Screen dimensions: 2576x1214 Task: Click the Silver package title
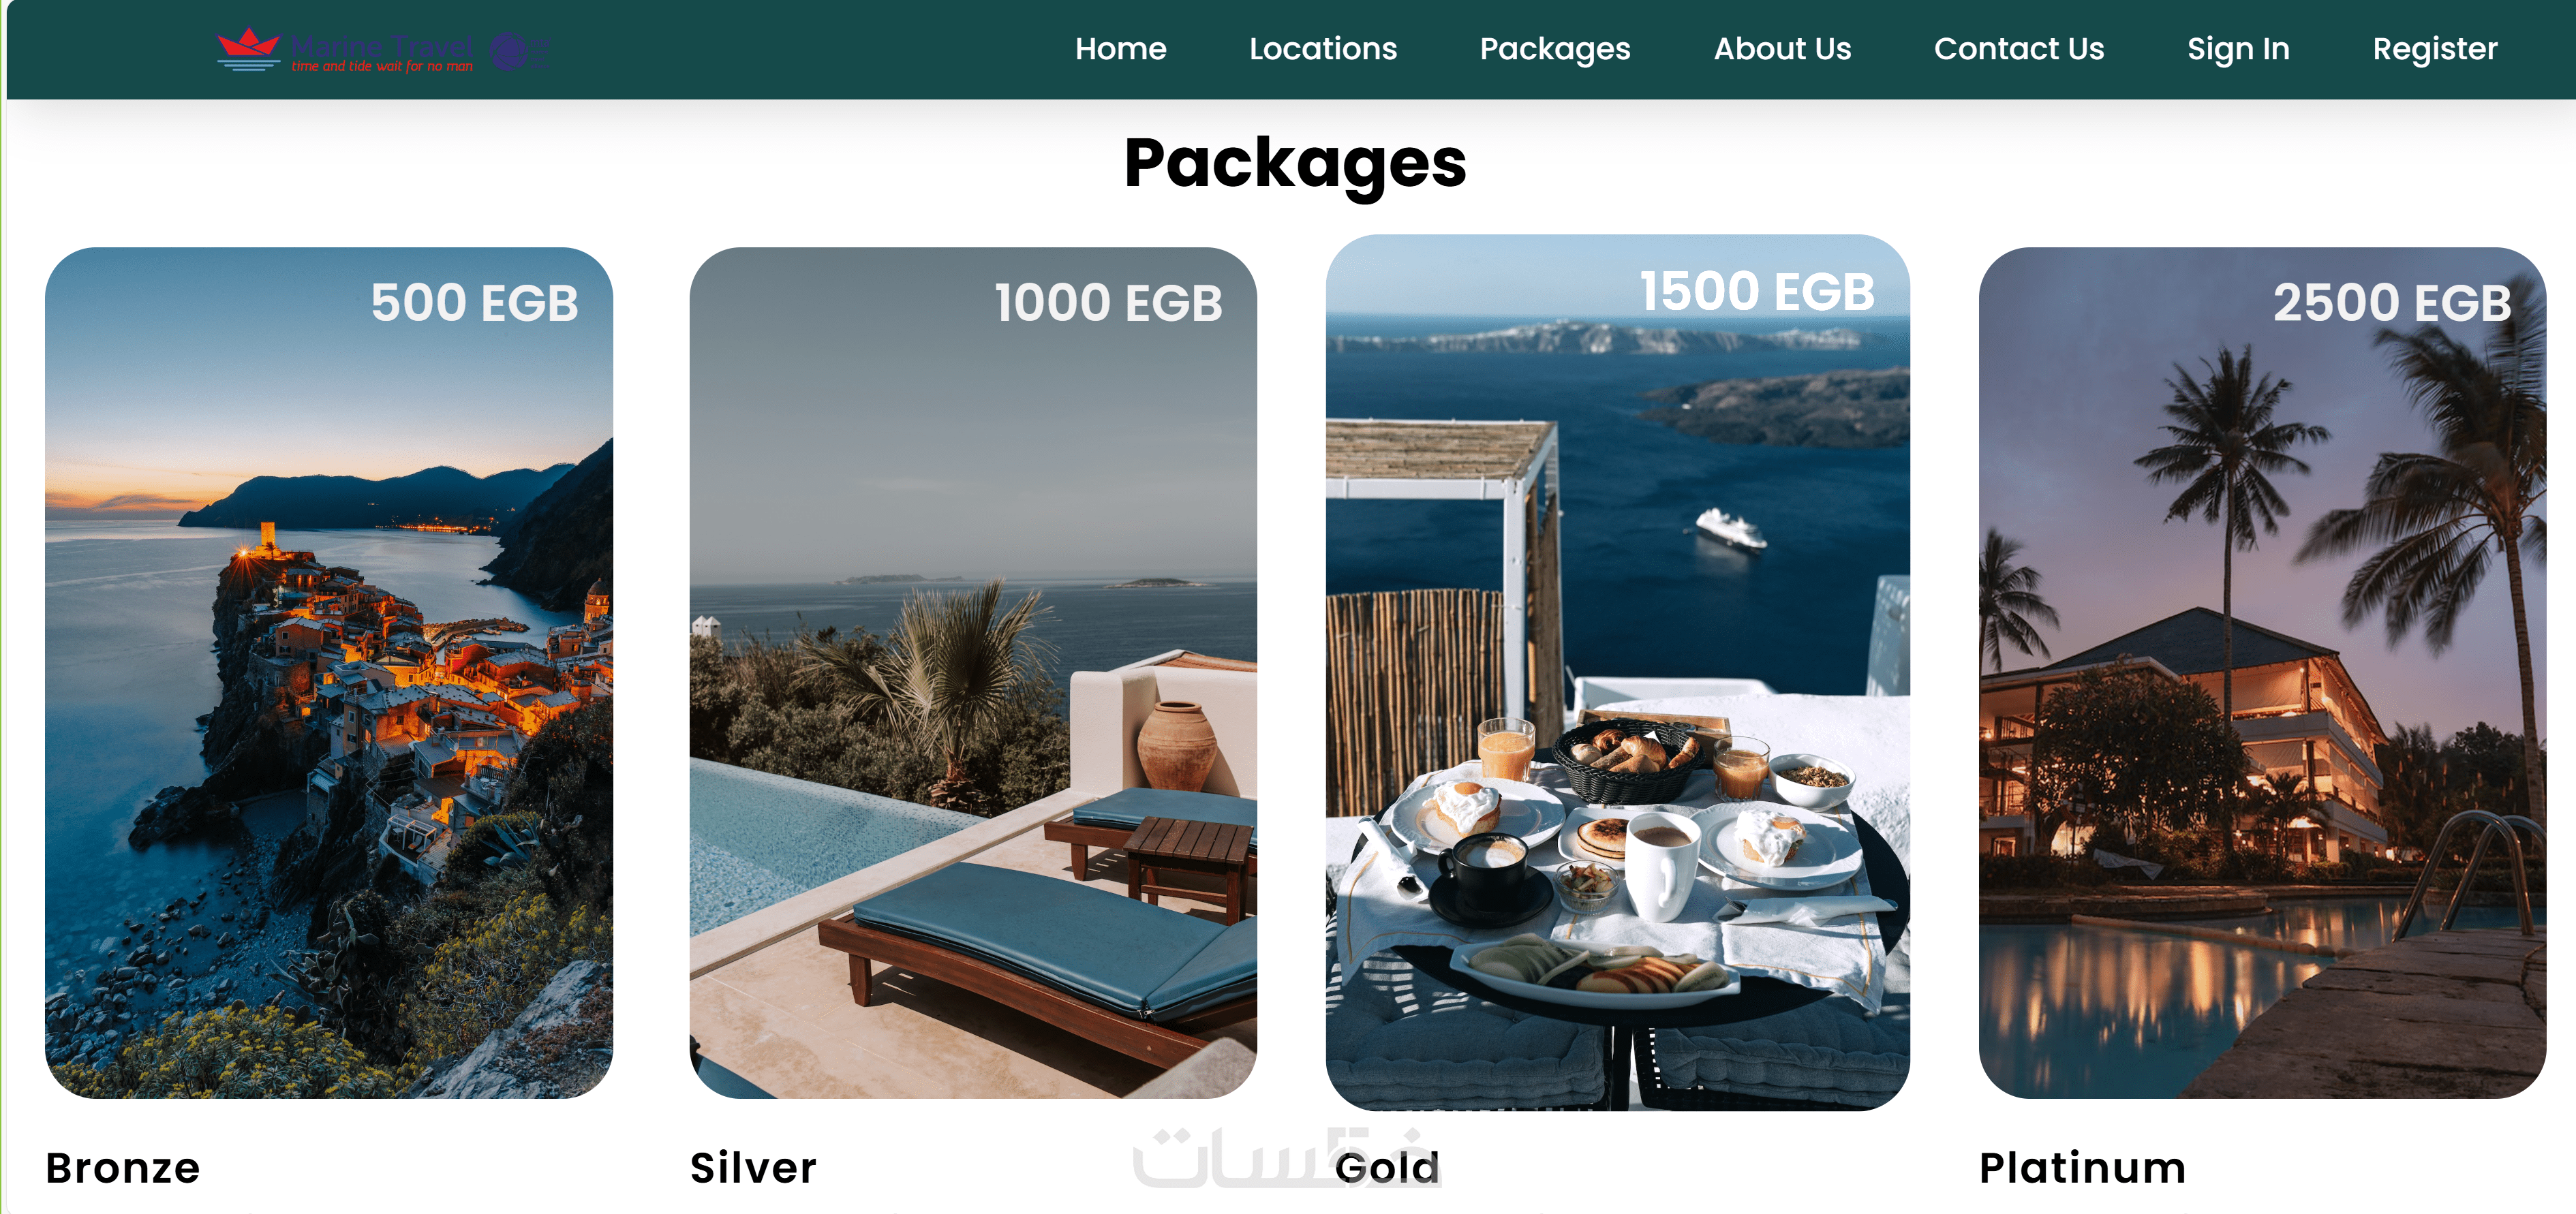[x=753, y=1167]
